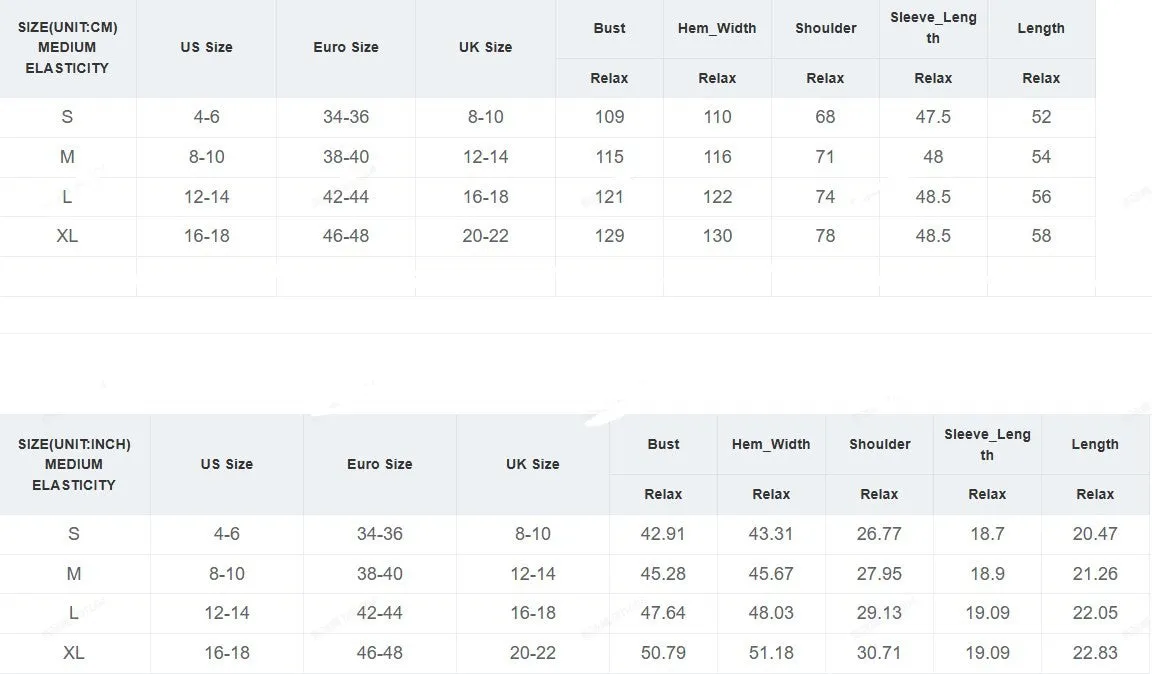Select the length value 58 for XL
The width and height of the screenshot is (1152, 674).
click(1041, 236)
